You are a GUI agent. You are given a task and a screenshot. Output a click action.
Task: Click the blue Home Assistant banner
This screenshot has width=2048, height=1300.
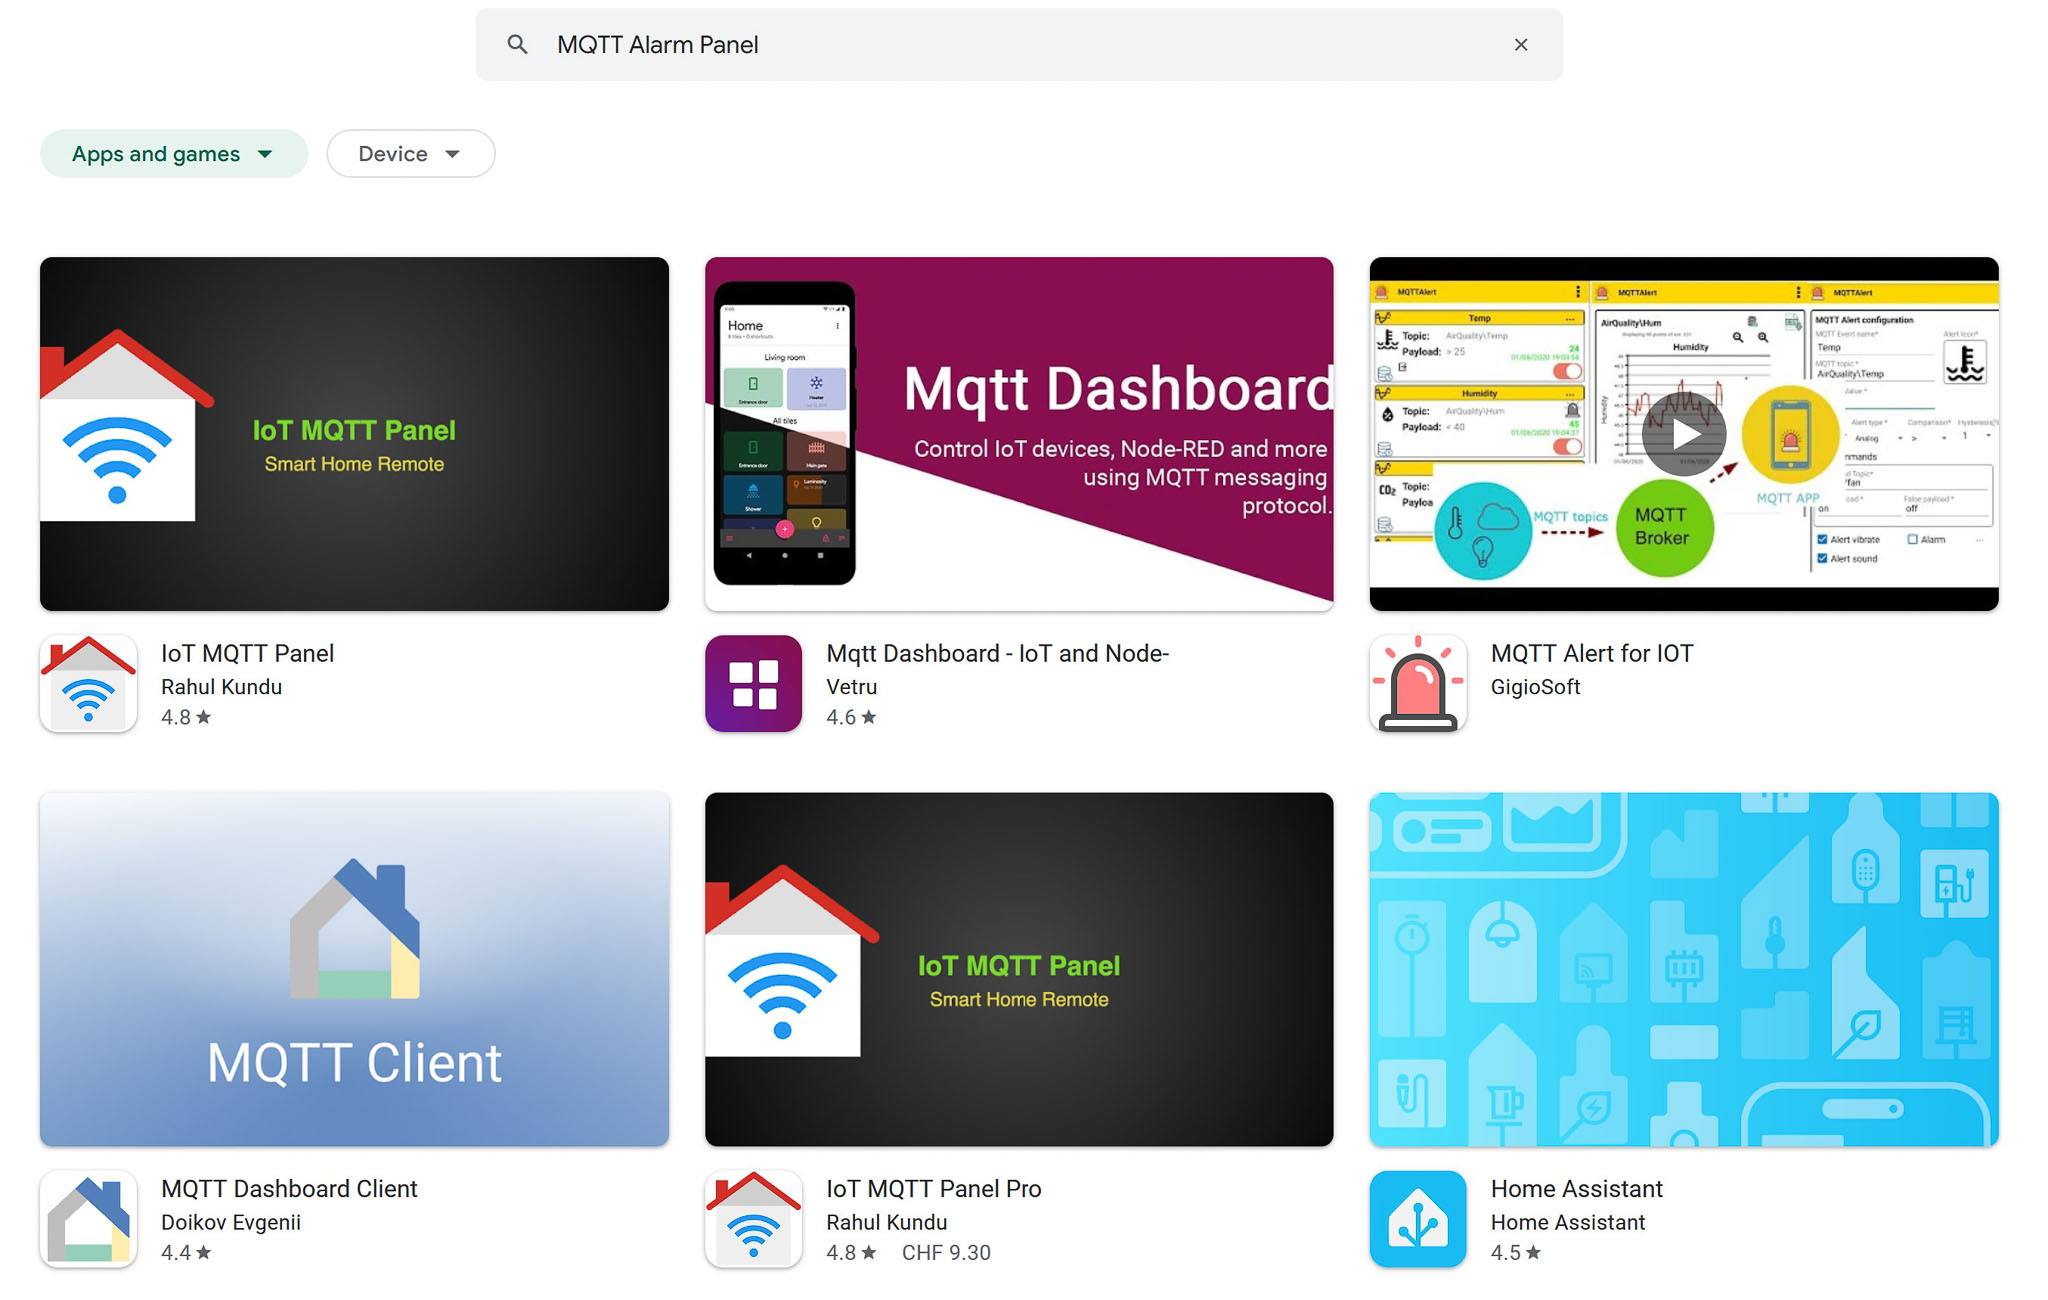tap(1683, 968)
